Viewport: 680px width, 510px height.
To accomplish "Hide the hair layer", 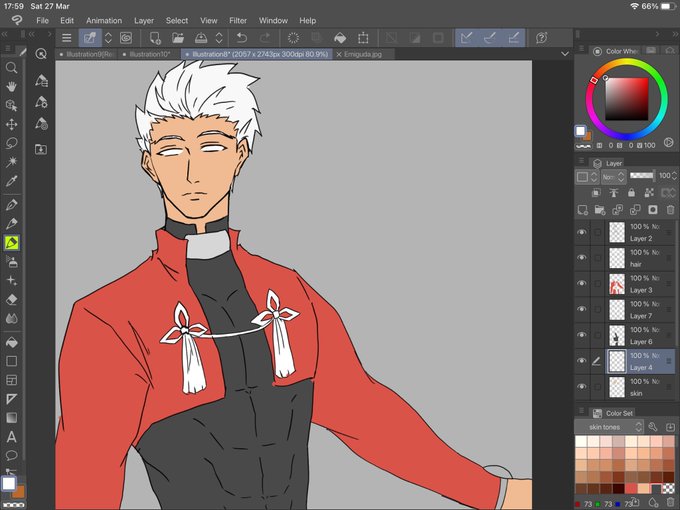I will pos(582,258).
